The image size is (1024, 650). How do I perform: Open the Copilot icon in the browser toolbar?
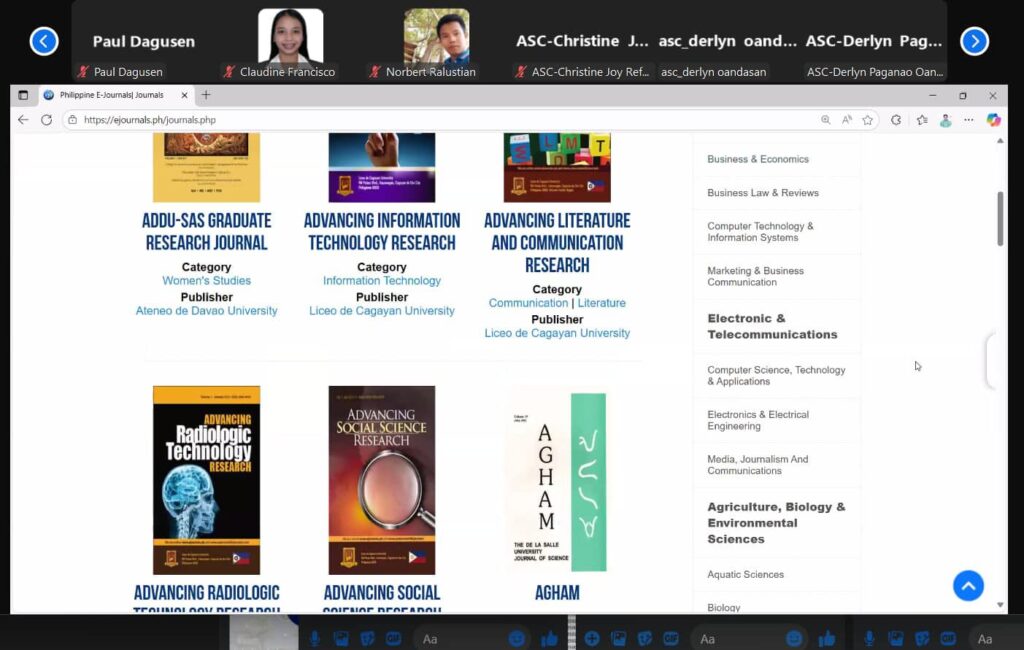click(993, 120)
